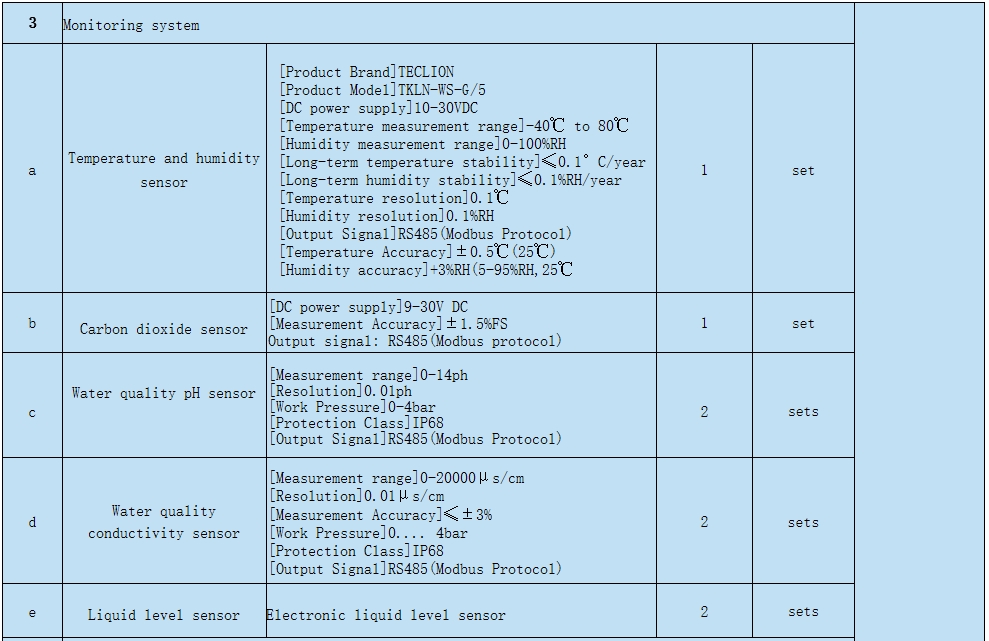Select the "Electronic liquid level sensor" description cell
989x641 pixels.
(x=386, y=615)
